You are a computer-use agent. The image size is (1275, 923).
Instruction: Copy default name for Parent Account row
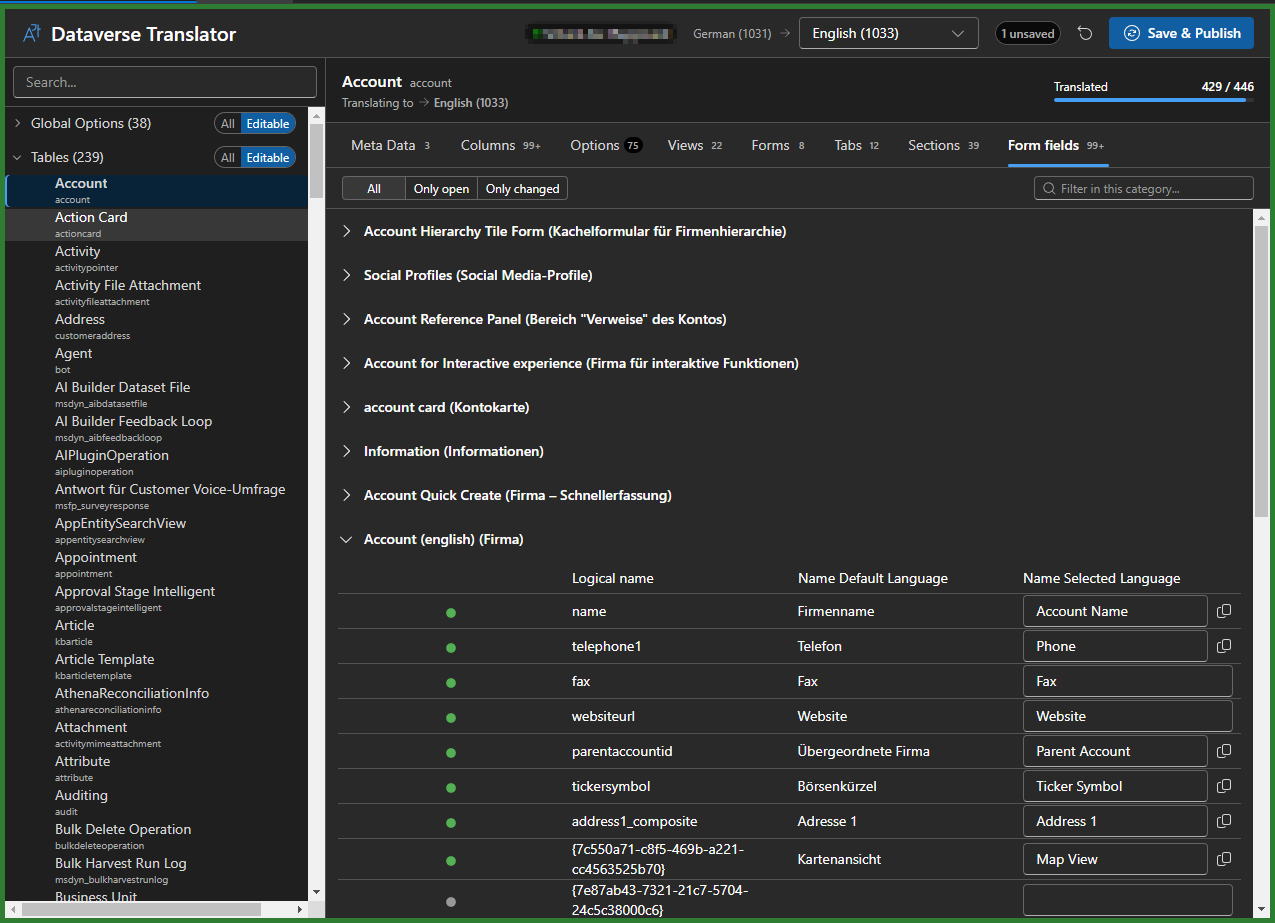click(x=1224, y=751)
